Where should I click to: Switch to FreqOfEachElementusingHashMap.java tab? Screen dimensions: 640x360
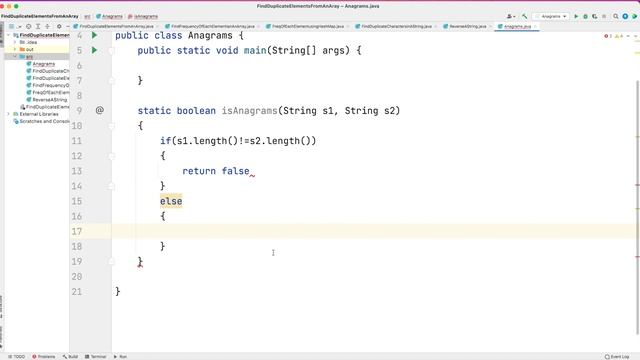tap(308, 26)
